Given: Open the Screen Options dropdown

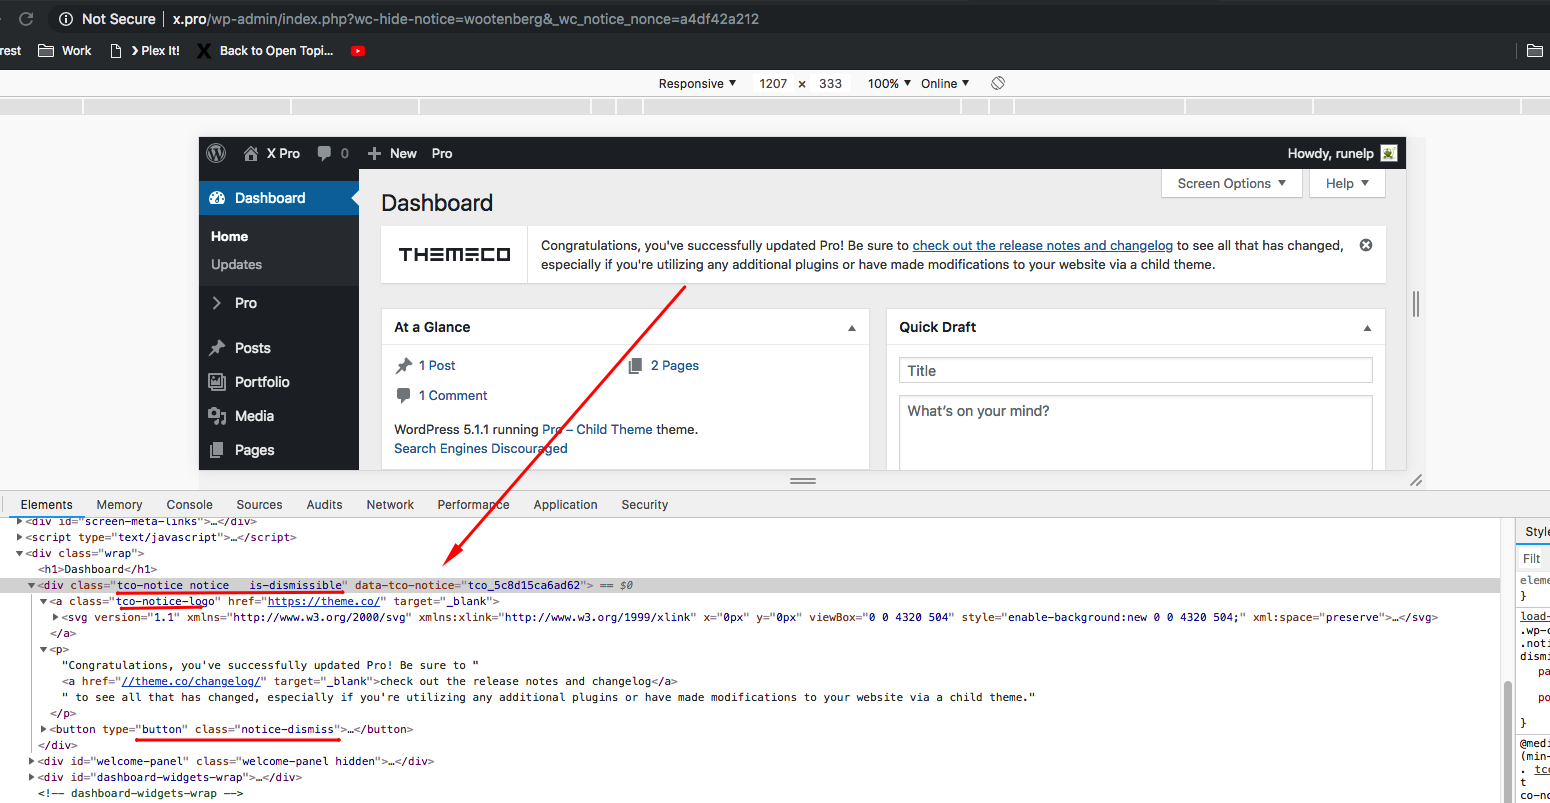Looking at the screenshot, I should click(x=1232, y=183).
